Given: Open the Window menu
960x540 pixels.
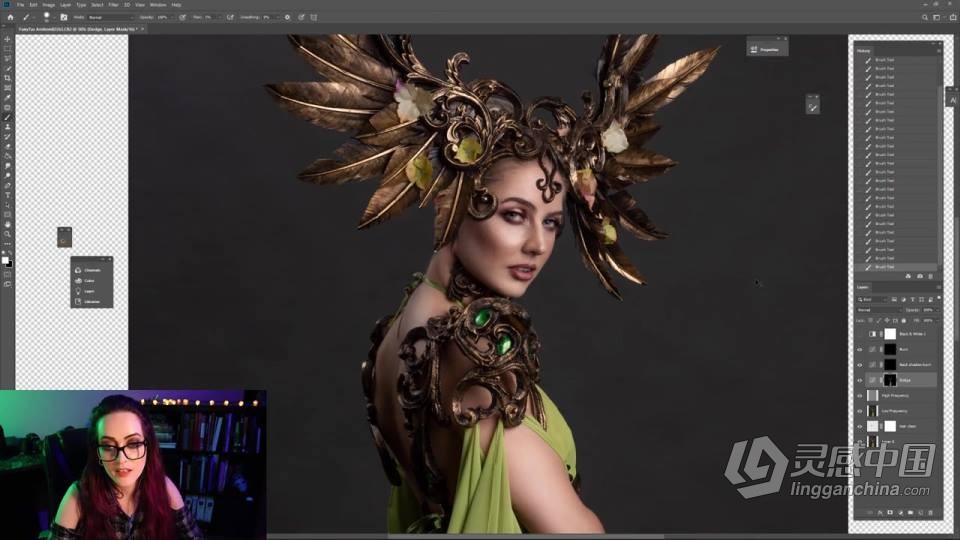Looking at the screenshot, I should pos(158,5).
